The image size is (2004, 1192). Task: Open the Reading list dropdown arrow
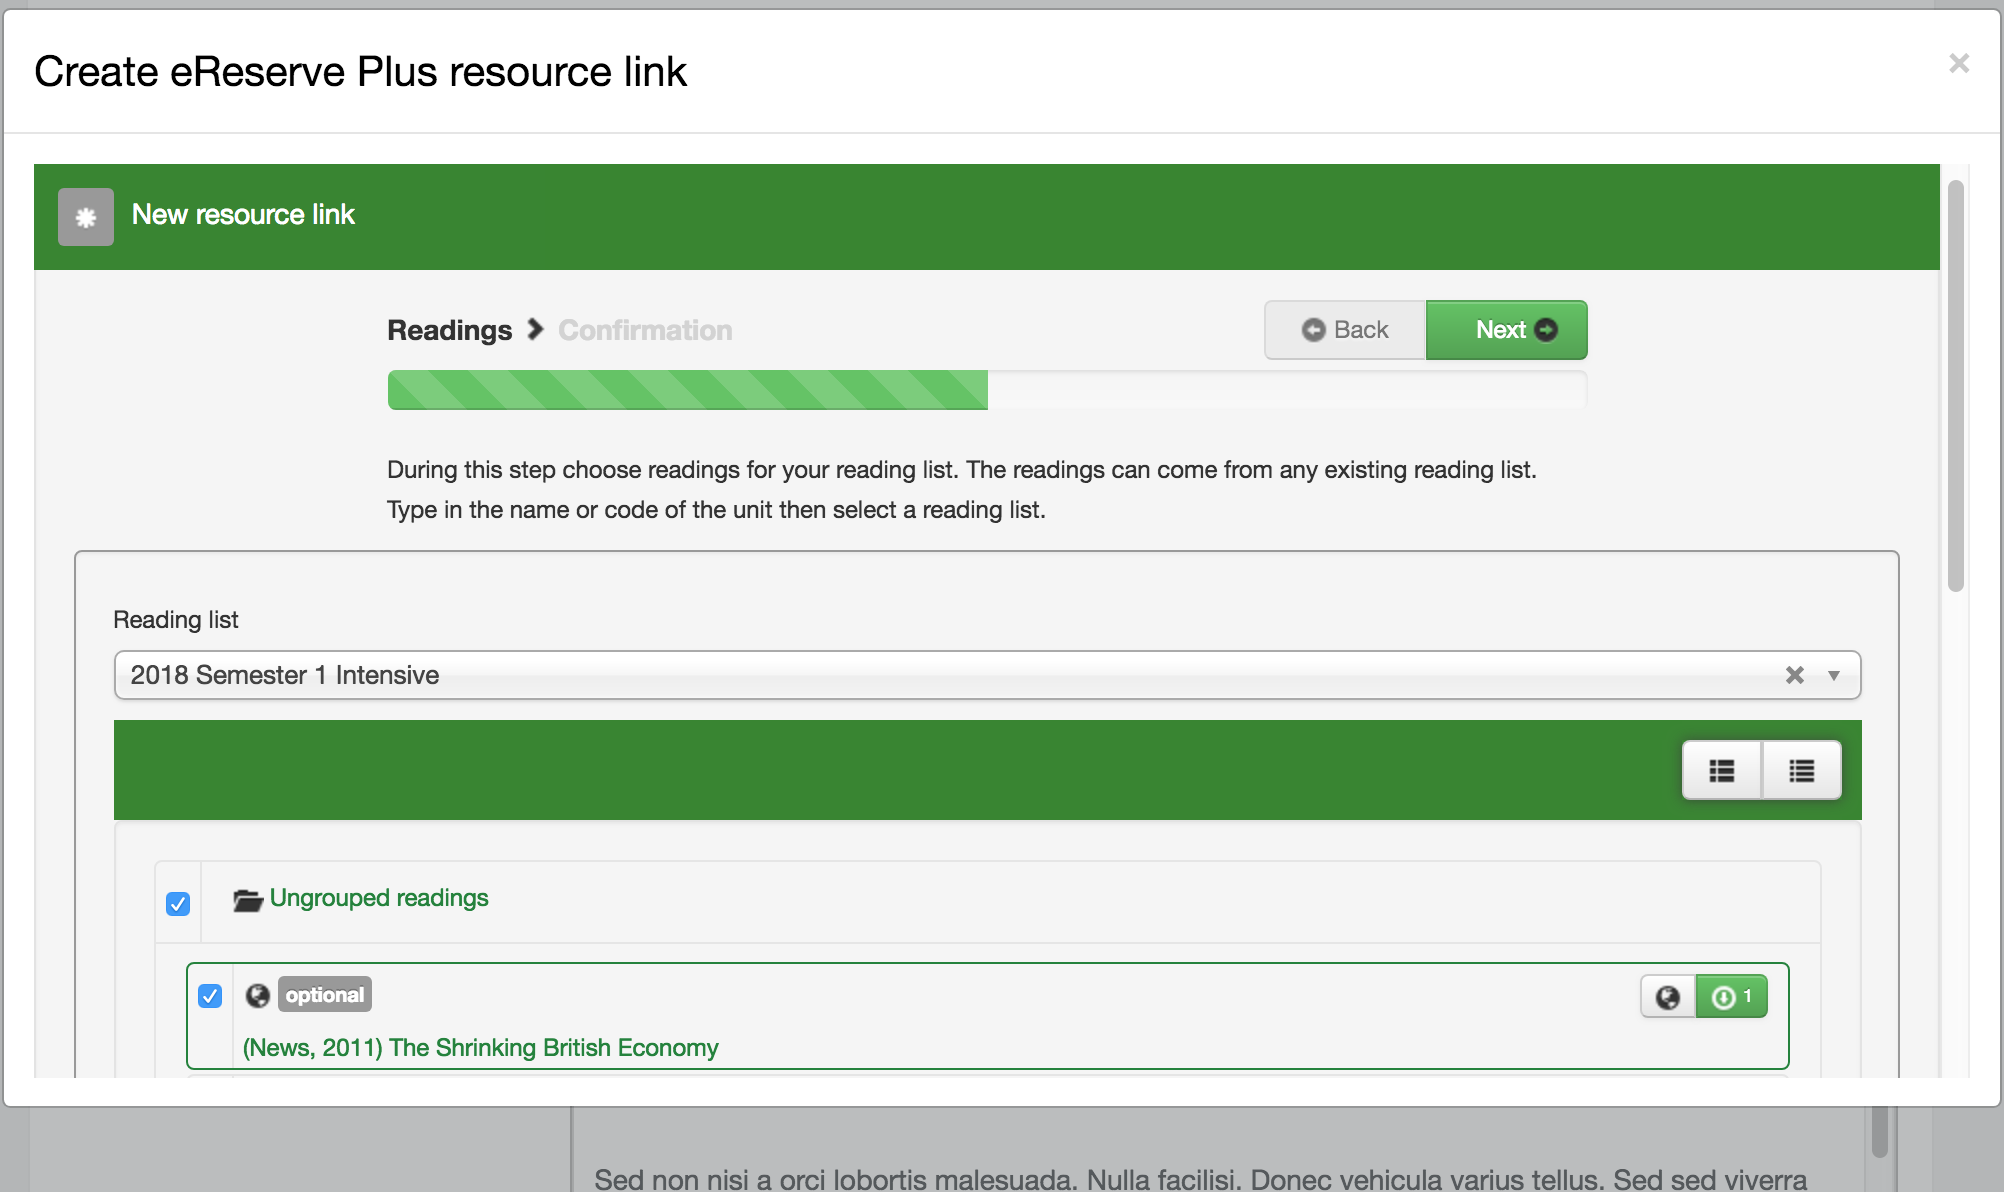[x=1834, y=676]
